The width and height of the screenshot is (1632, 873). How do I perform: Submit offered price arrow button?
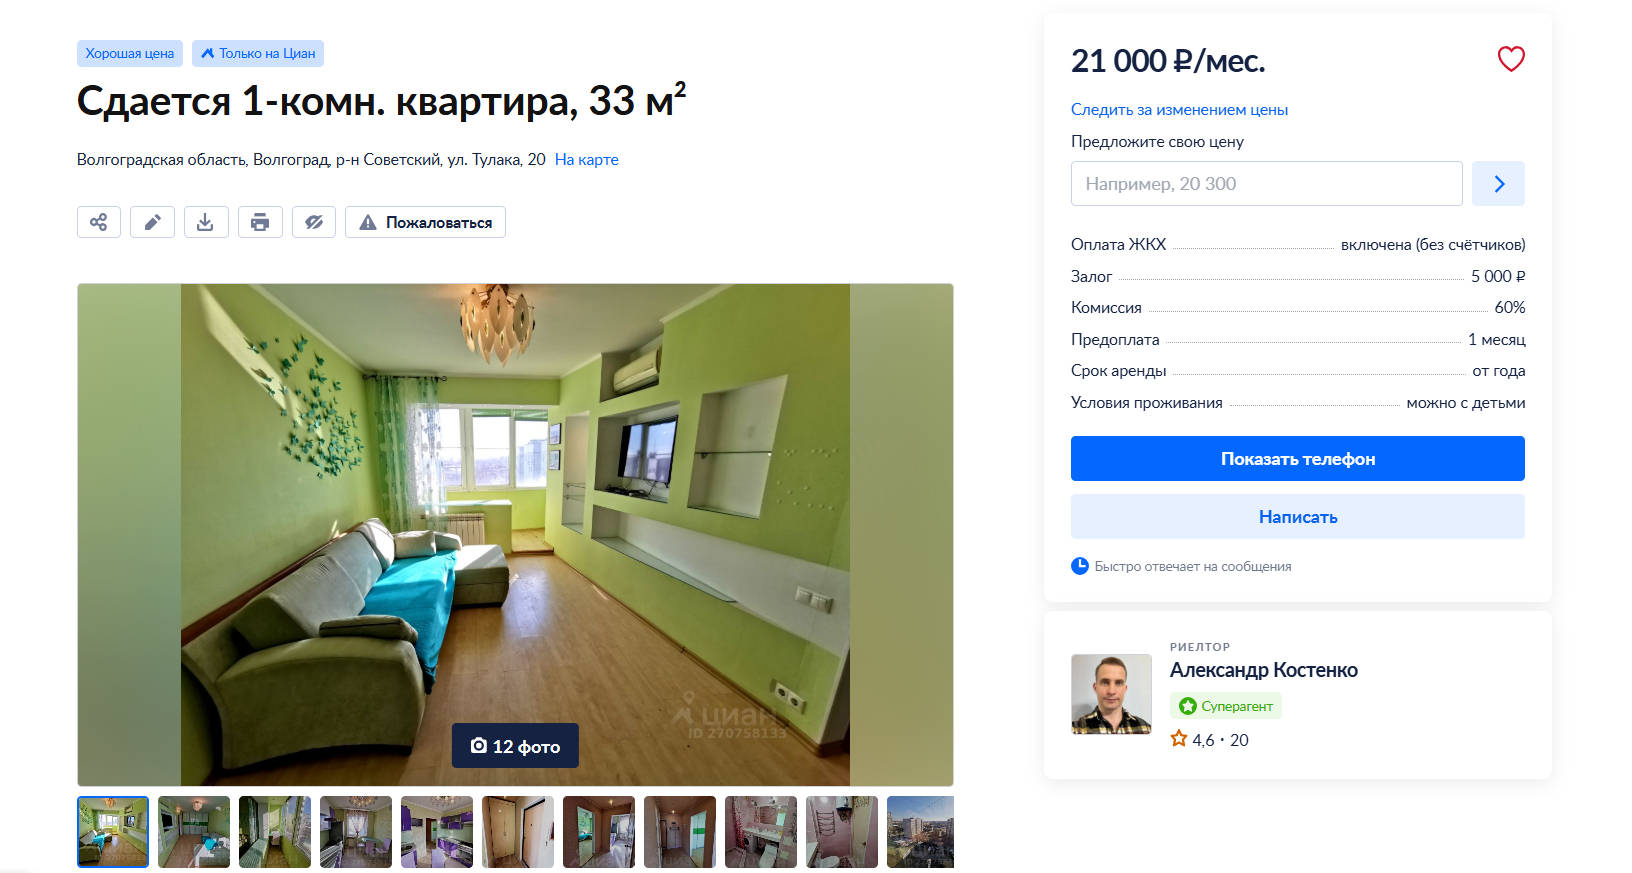[1498, 184]
